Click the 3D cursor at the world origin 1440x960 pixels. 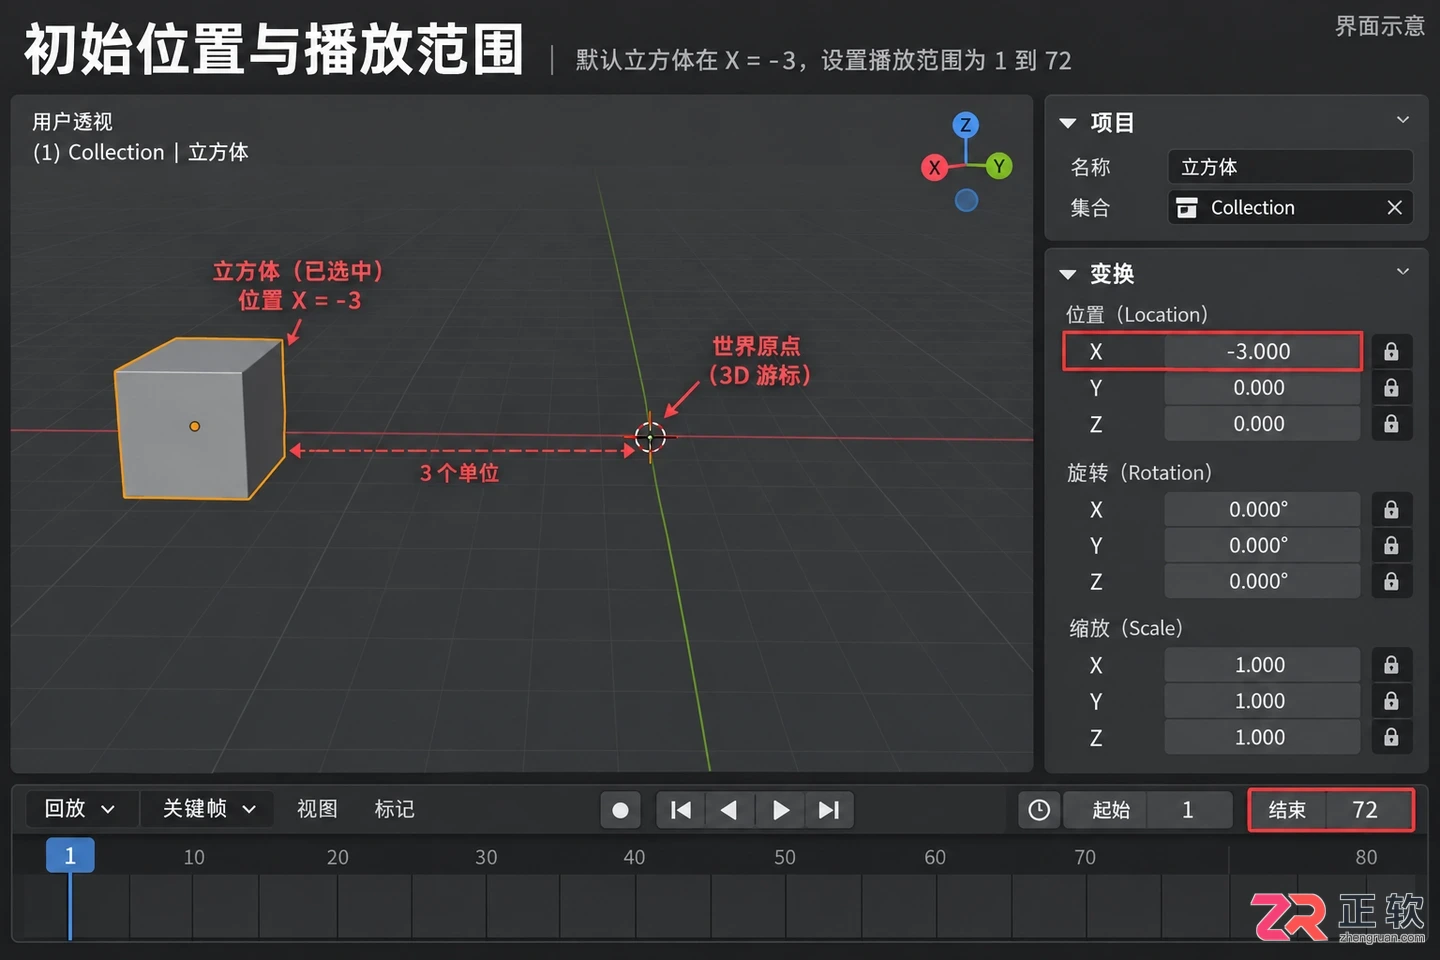tap(650, 437)
